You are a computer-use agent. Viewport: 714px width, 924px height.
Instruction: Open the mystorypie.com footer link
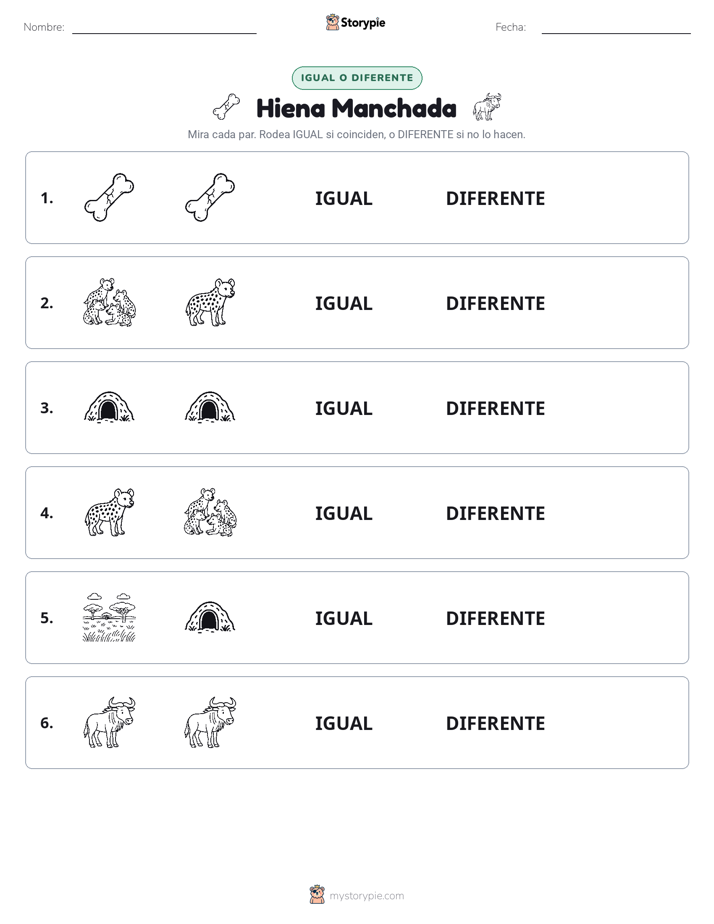356,895
